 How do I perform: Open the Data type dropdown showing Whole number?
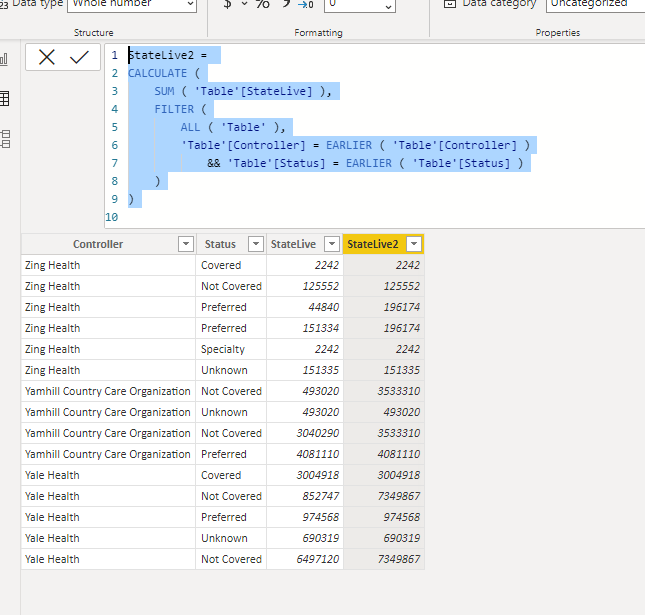(132, 4)
